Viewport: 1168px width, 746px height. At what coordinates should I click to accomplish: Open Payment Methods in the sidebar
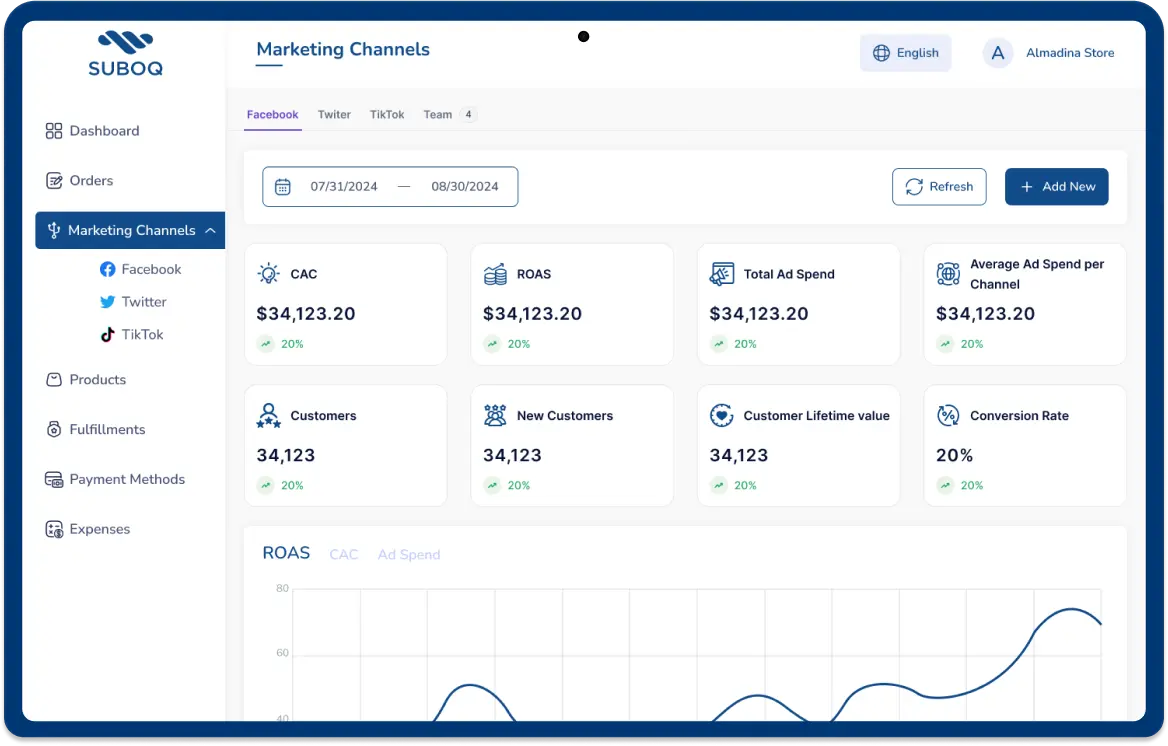click(127, 479)
